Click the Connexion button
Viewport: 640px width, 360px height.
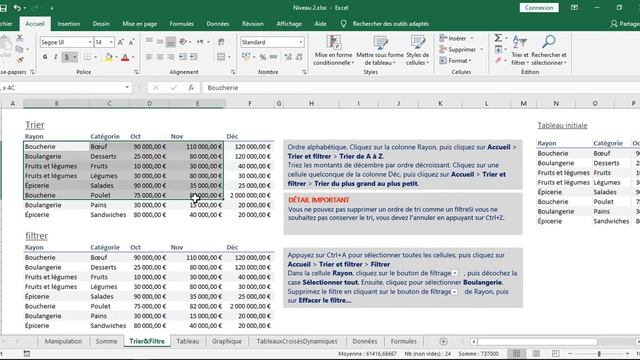539,8
